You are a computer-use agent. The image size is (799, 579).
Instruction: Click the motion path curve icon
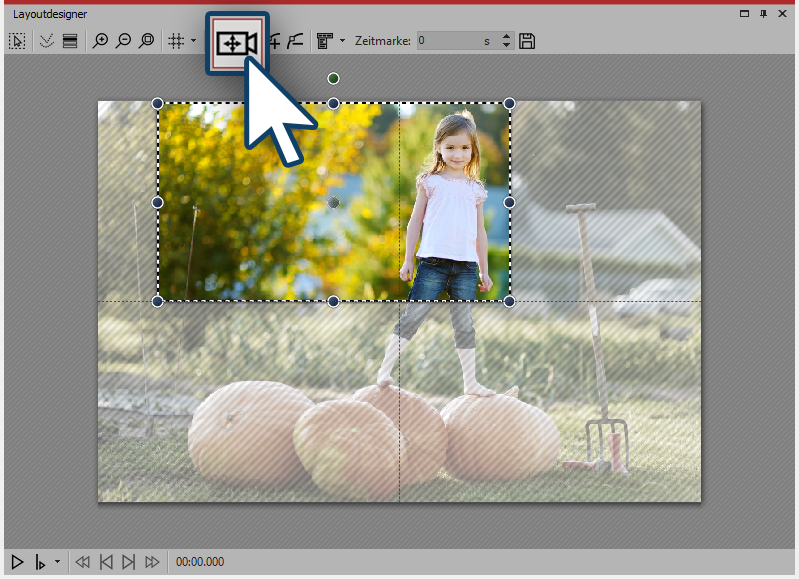point(294,41)
